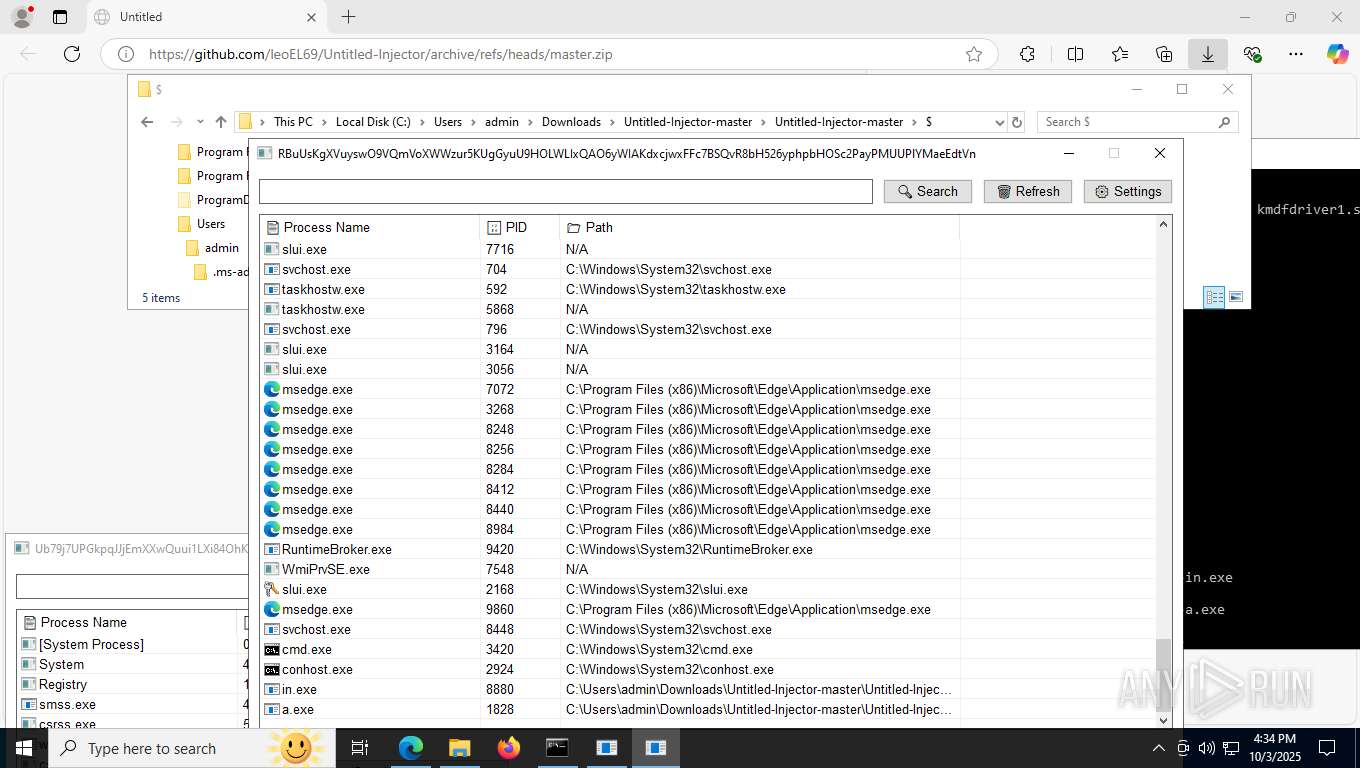
Task: Reload the browser page
Action: pos(72,54)
